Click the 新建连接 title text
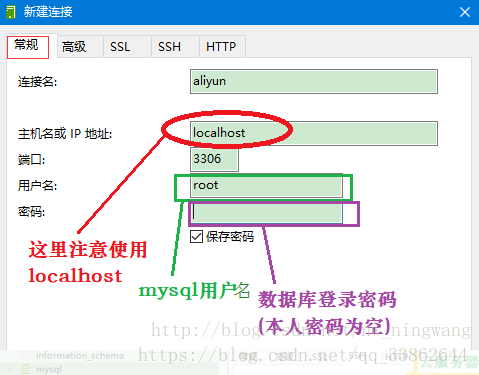479x375 pixels. point(48,12)
